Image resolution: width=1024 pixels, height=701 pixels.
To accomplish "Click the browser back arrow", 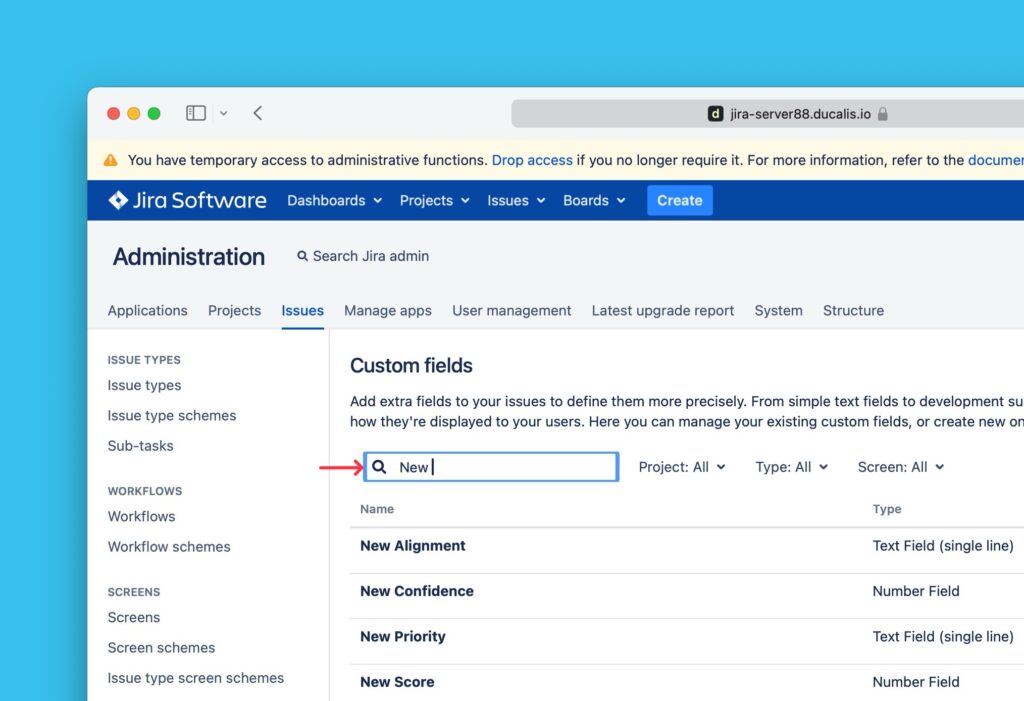I will (258, 113).
